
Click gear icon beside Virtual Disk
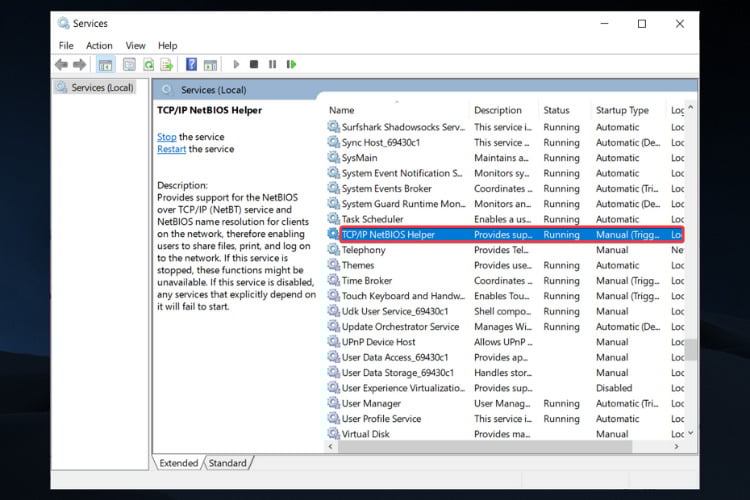[333, 433]
